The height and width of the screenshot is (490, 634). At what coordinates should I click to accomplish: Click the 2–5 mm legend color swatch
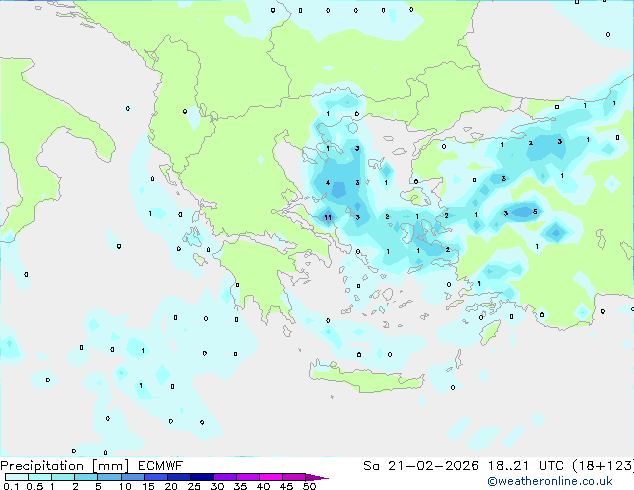tap(86, 477)
